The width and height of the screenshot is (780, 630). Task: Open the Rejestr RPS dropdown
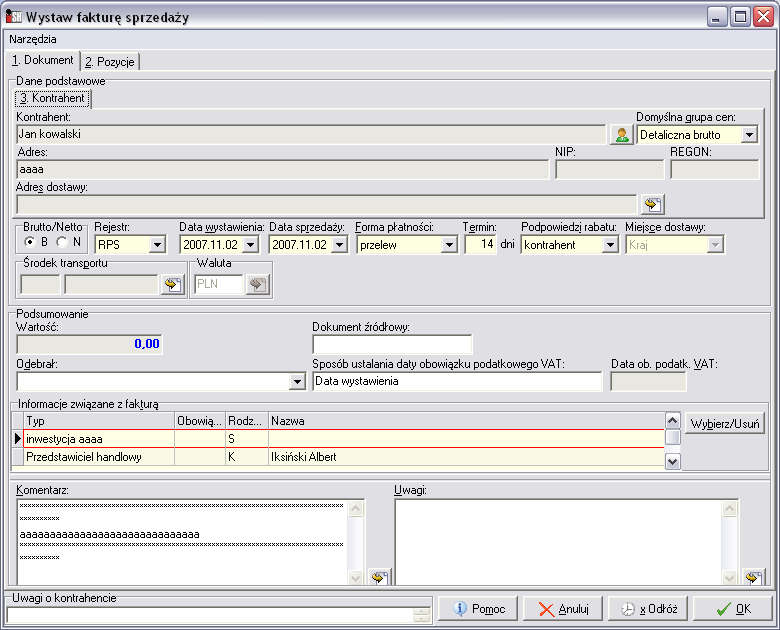point(157,245)
